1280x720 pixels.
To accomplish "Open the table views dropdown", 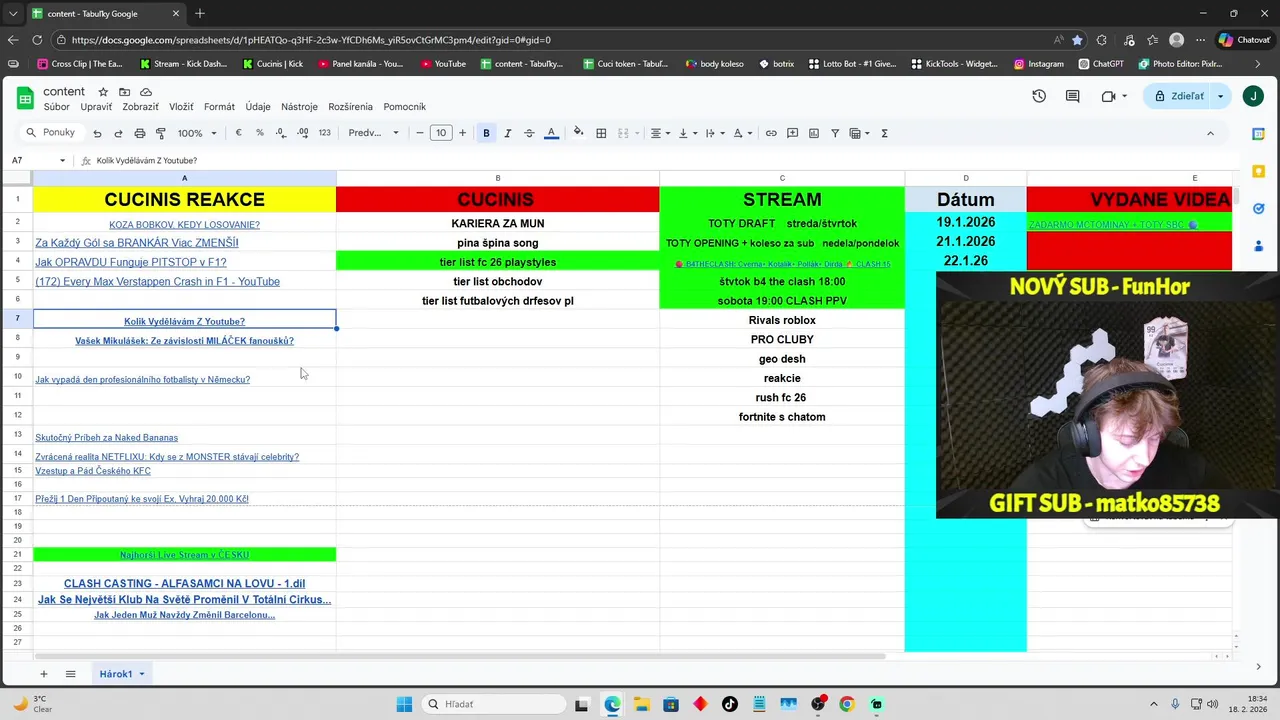I will 860,133.
